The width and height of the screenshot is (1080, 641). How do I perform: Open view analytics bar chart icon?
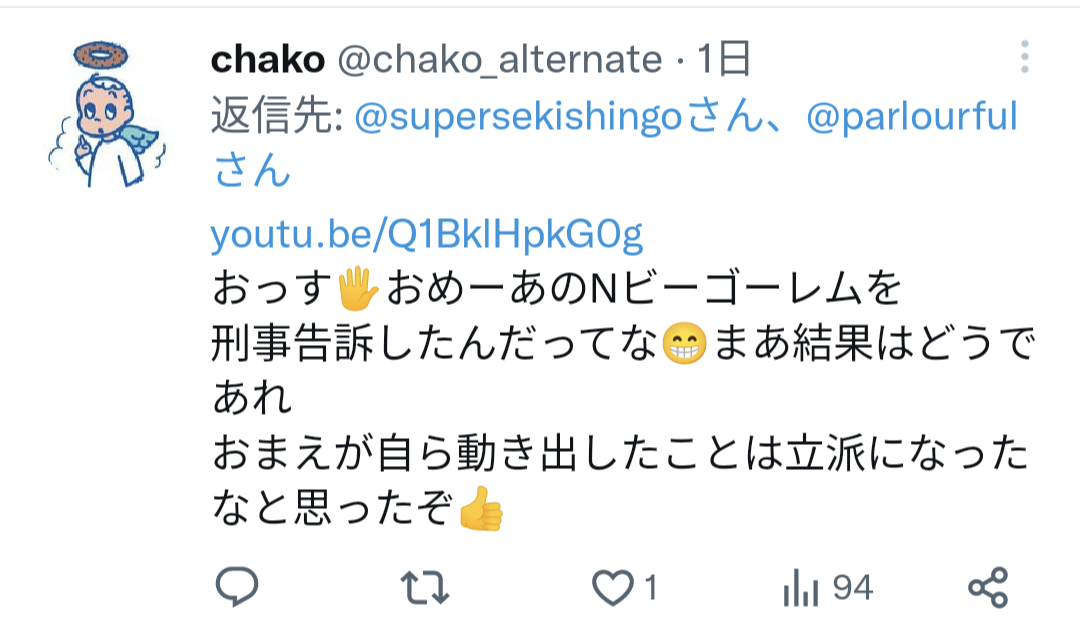click(800, 588)
